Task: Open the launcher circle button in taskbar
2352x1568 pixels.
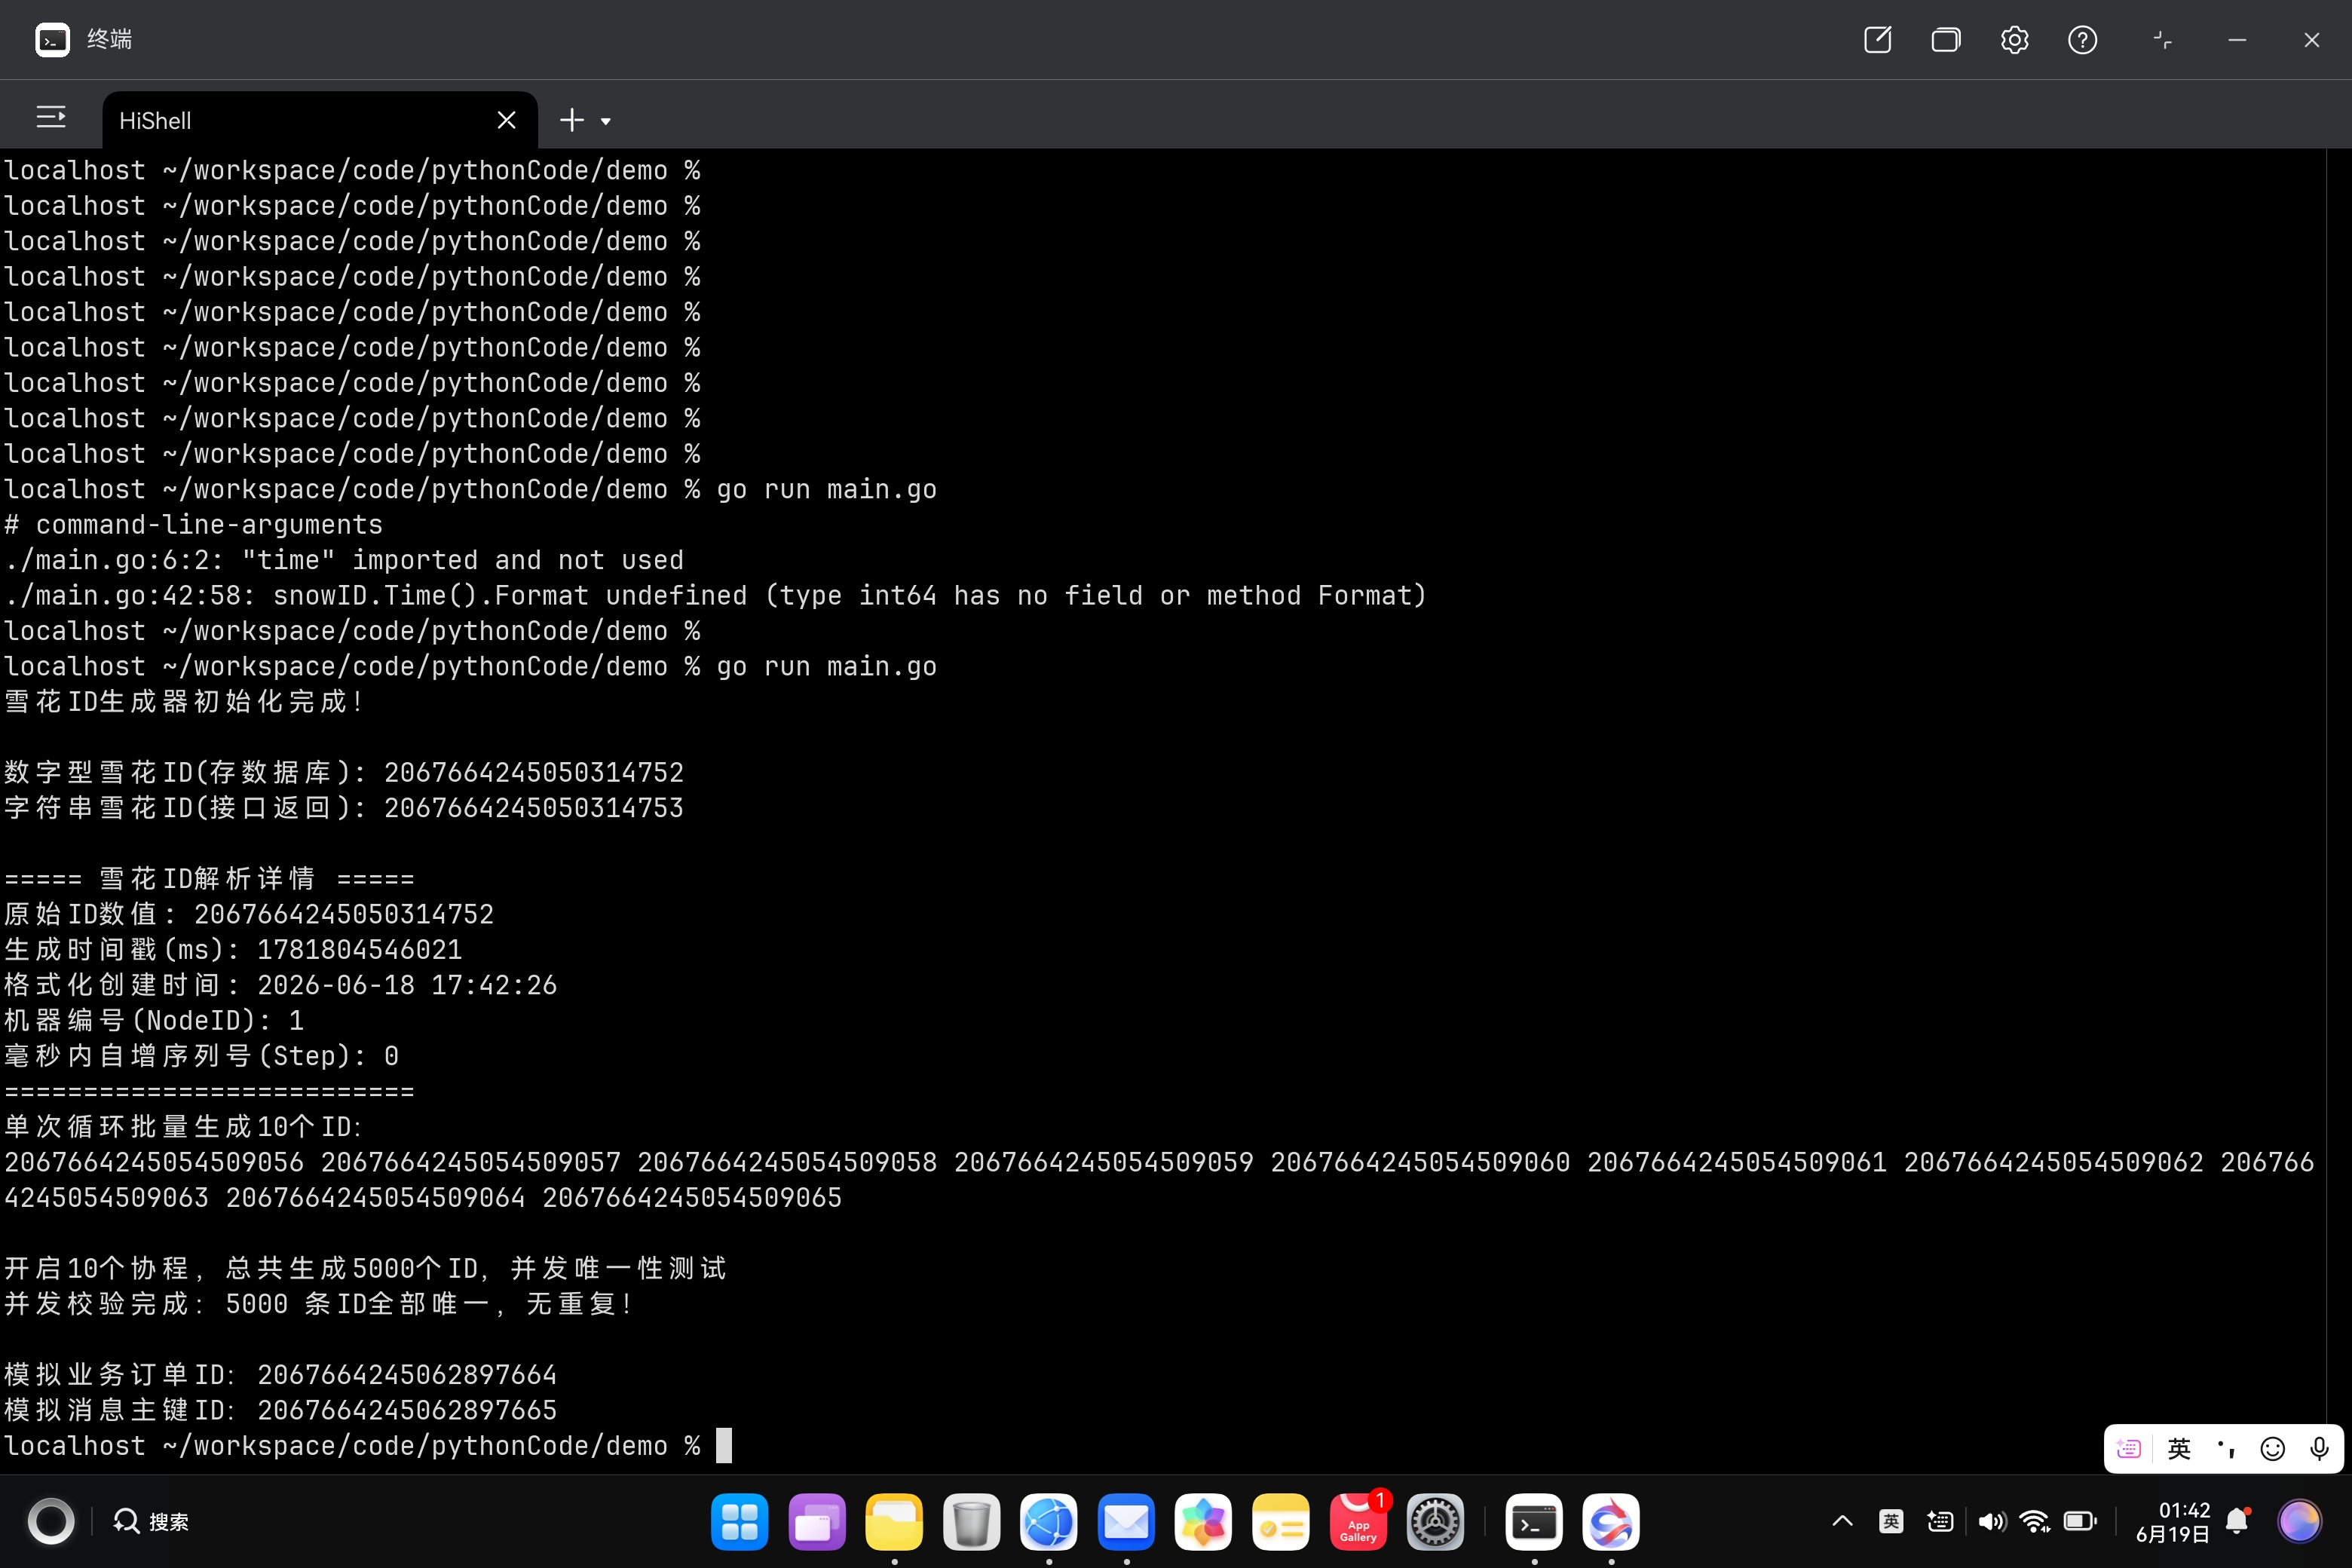Action: coord(51,1522)
